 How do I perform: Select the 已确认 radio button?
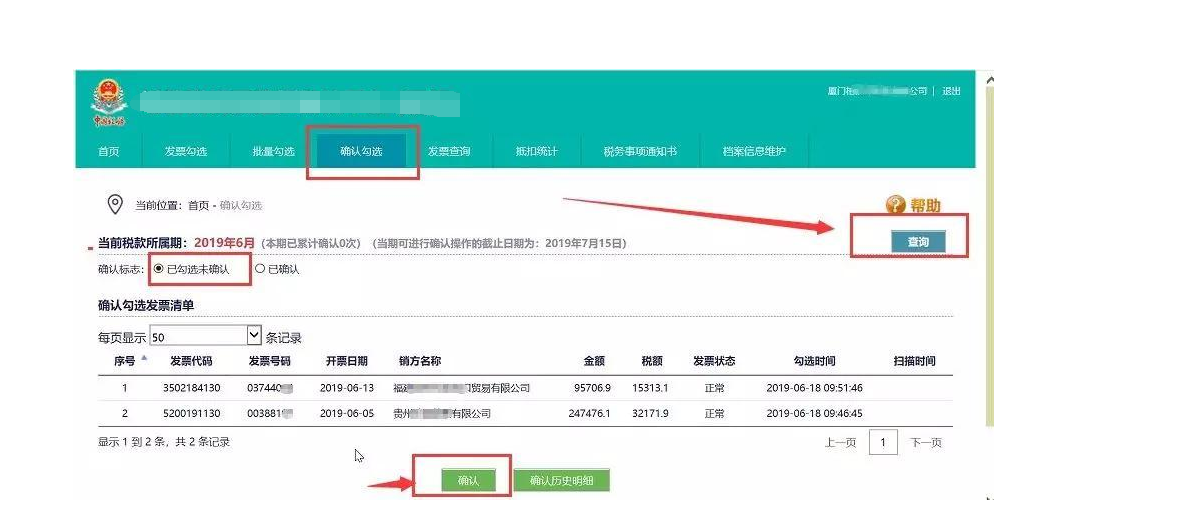[x=261, y=268]
